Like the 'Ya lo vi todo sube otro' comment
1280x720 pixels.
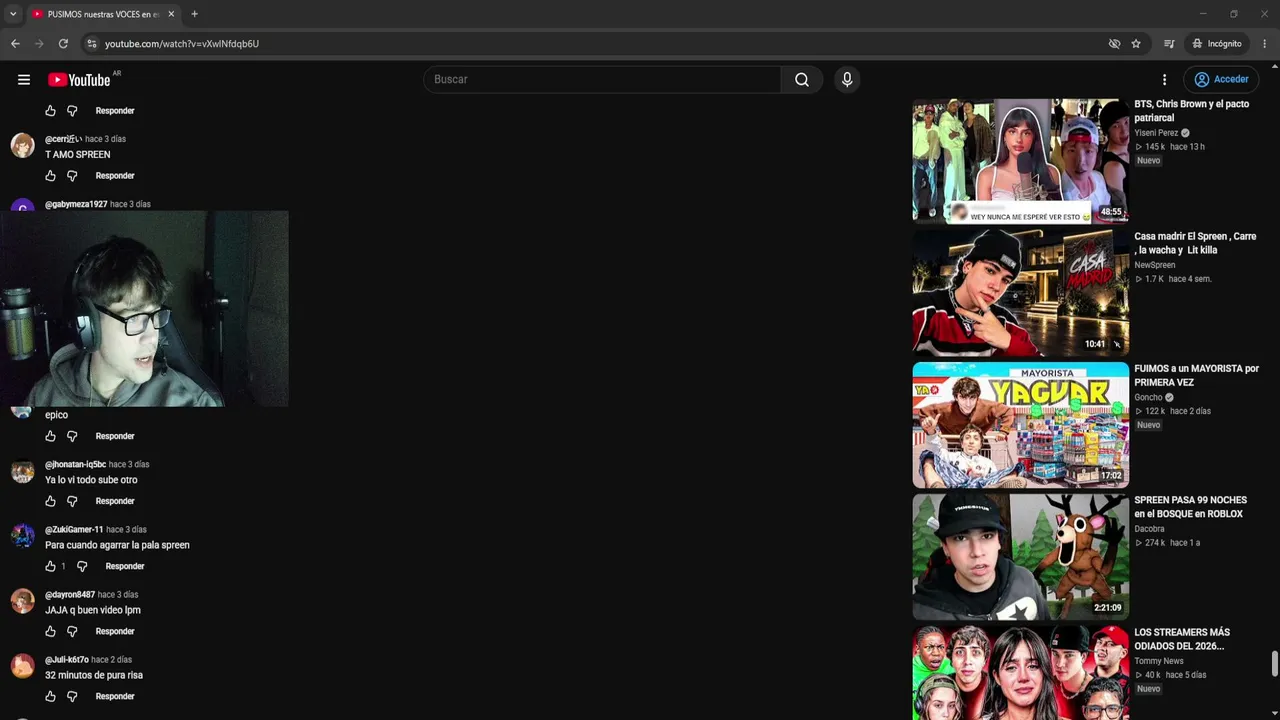pos(51,501)
